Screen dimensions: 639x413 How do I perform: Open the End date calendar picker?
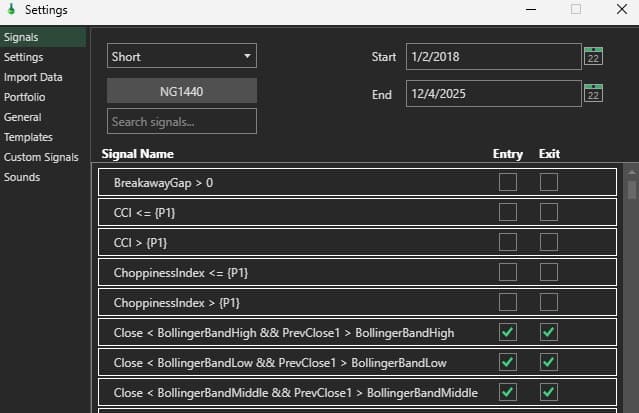593,93
